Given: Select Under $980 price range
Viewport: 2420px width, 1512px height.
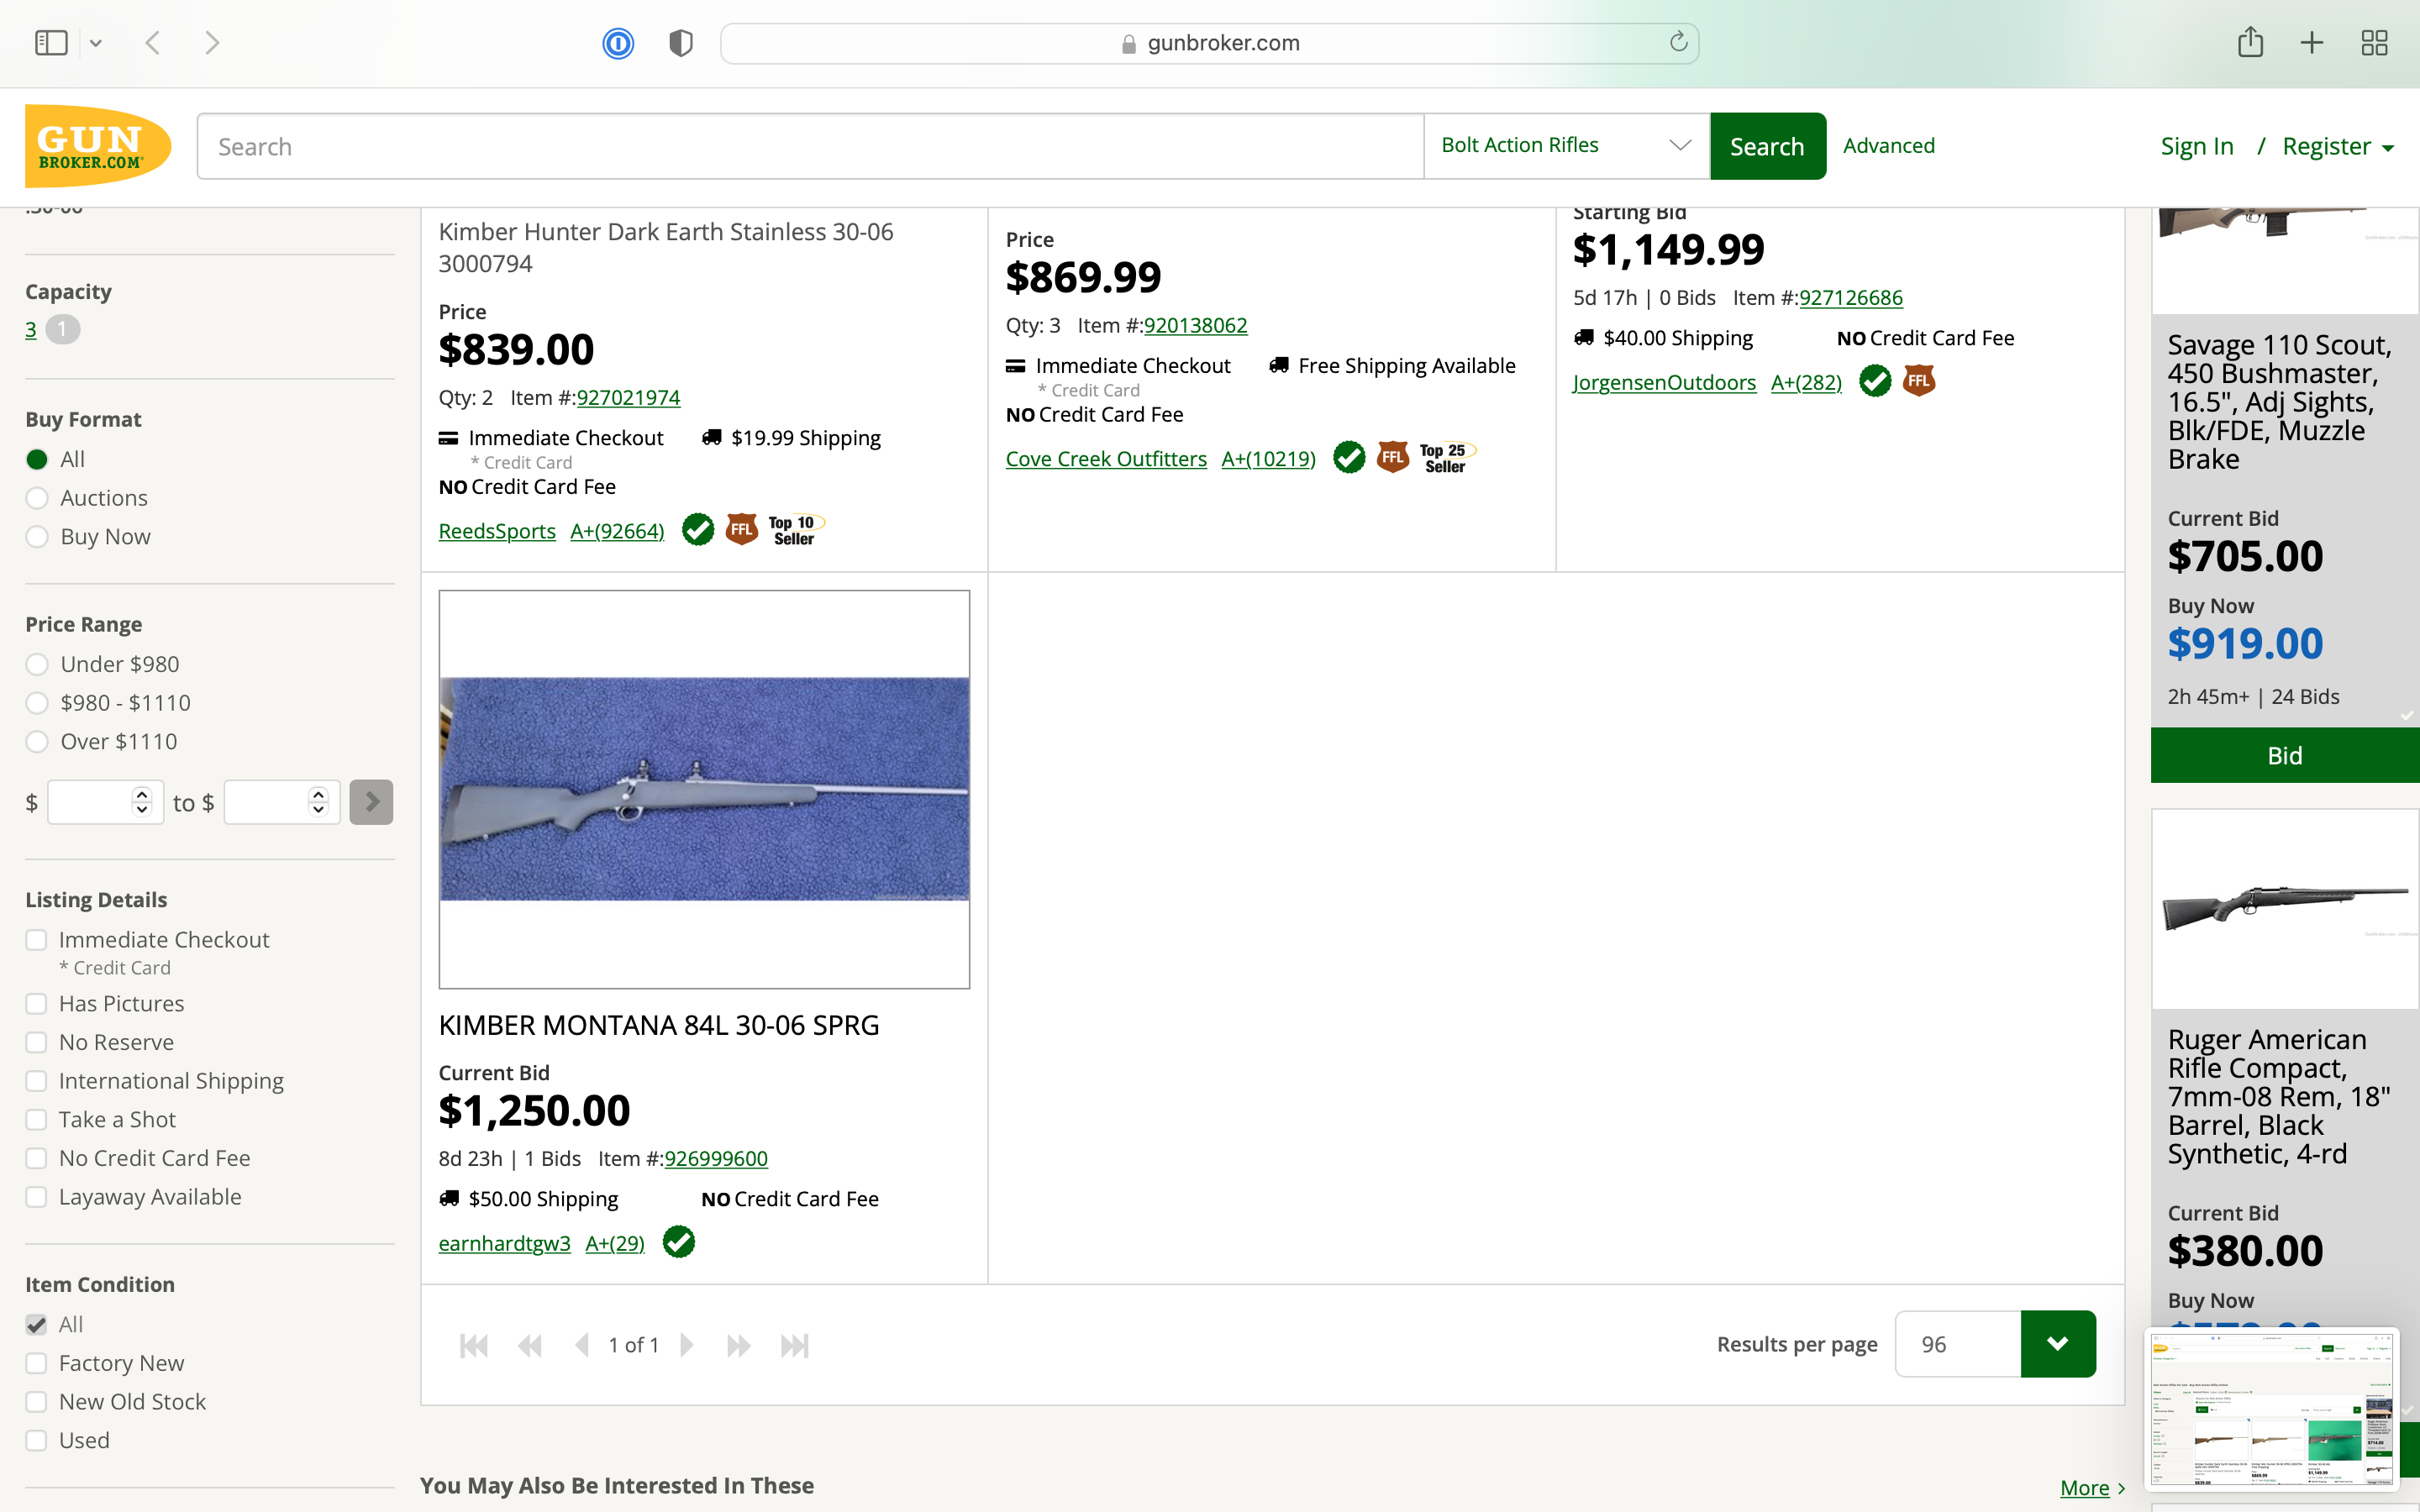Looking at the screenshot, I should point(37,664).
